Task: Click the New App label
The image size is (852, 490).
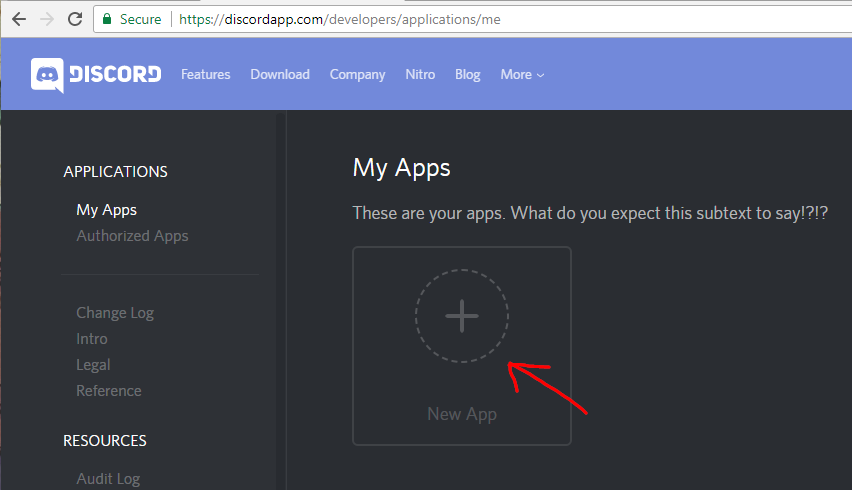Action: pos(462,414)
